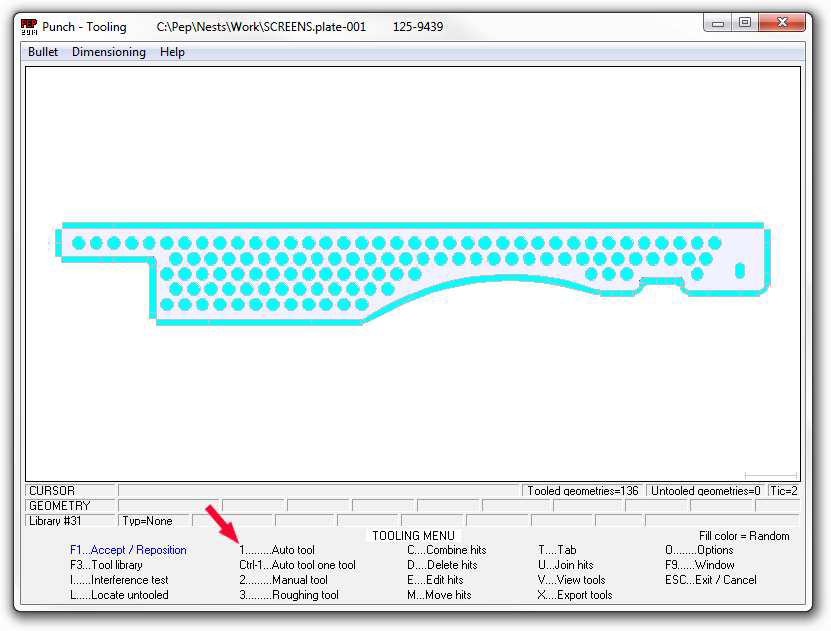Select the Roughing tool command
This screenshot has height=631, width=831.
pyautogui.click(x=289, y=595)
